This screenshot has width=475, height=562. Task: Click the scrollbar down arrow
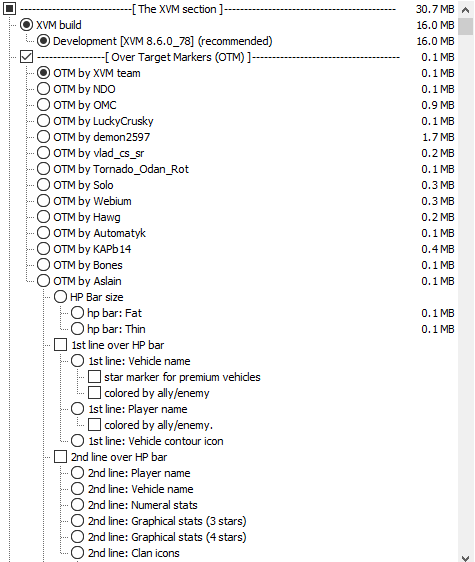coord(466,557)
